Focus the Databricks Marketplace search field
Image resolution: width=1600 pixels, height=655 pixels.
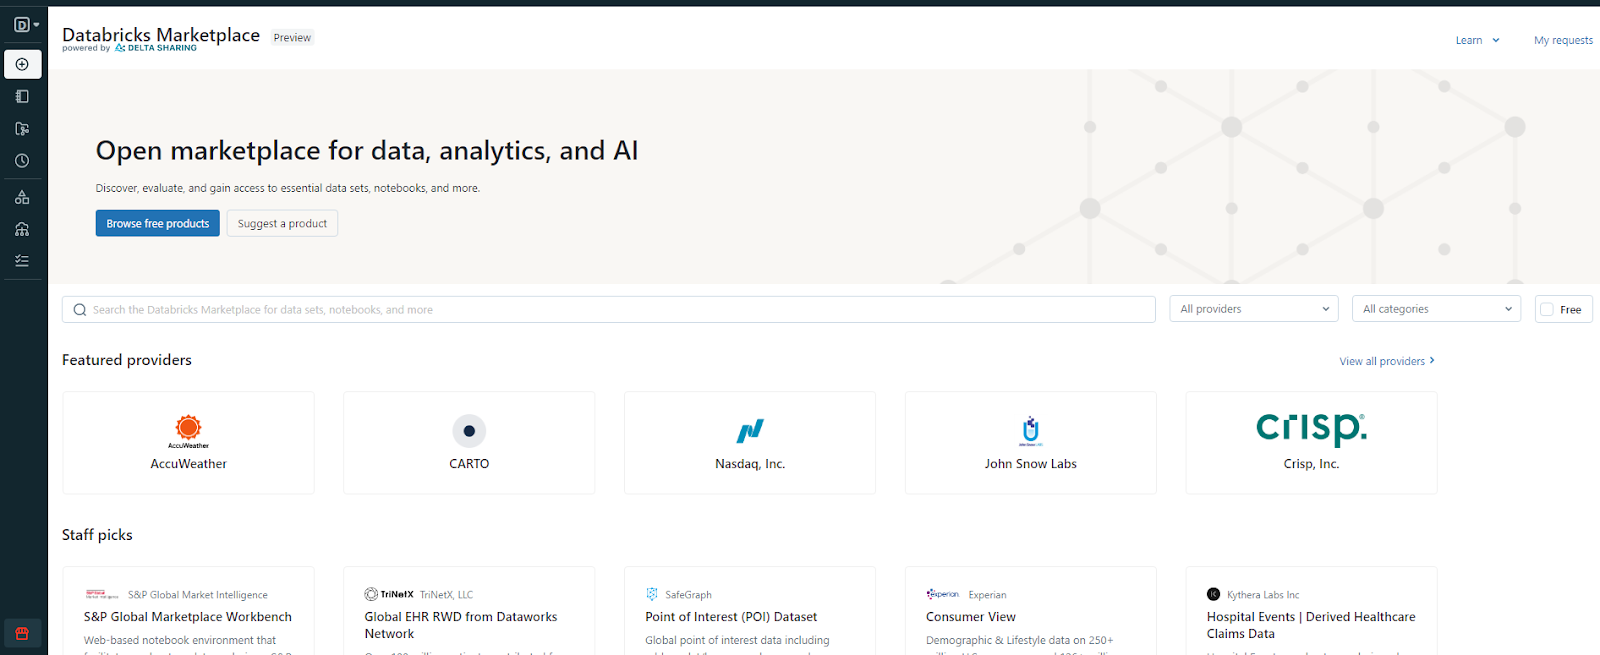click(x=608, y=310)
